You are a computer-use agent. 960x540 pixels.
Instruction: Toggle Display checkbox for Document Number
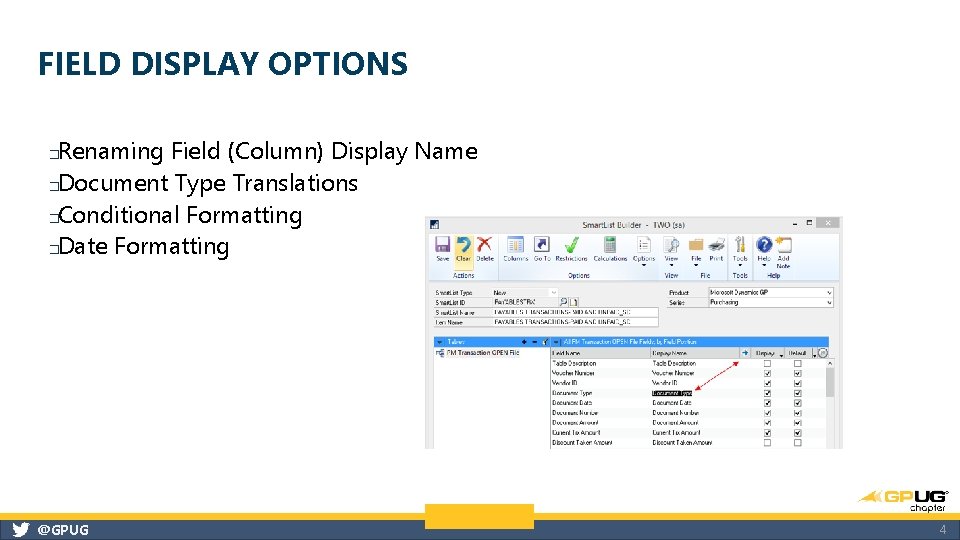coord(767,413)
